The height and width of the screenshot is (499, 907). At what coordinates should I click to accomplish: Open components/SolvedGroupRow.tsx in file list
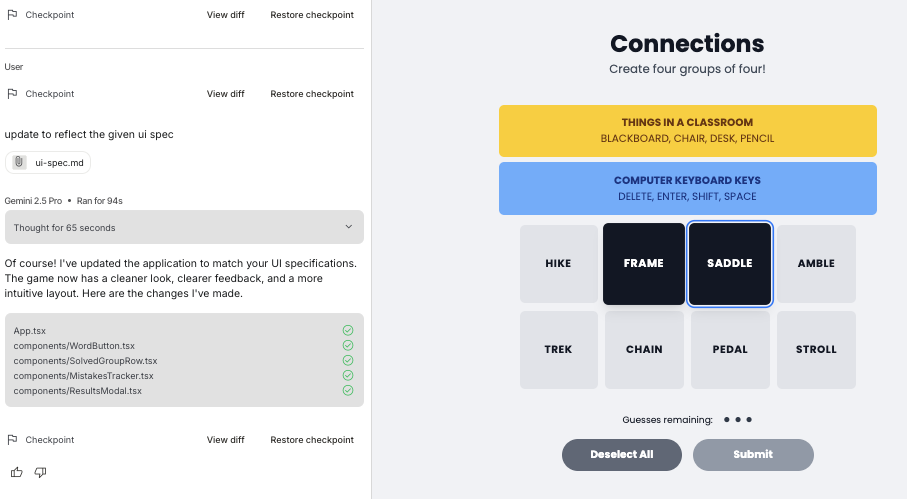[85, 360]
